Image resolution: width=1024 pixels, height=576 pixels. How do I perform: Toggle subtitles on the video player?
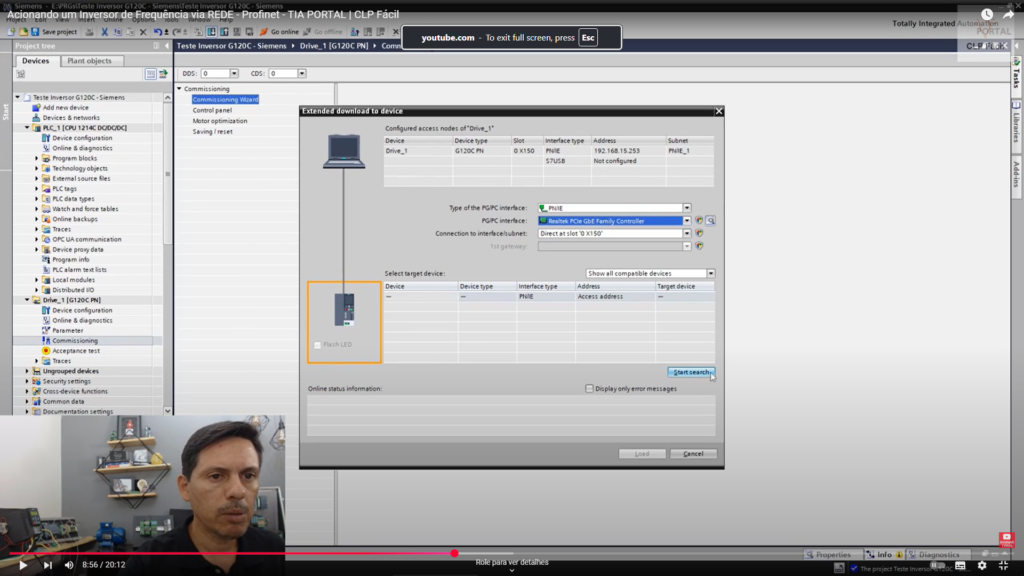pyautogui.click(x=960, y=566)
